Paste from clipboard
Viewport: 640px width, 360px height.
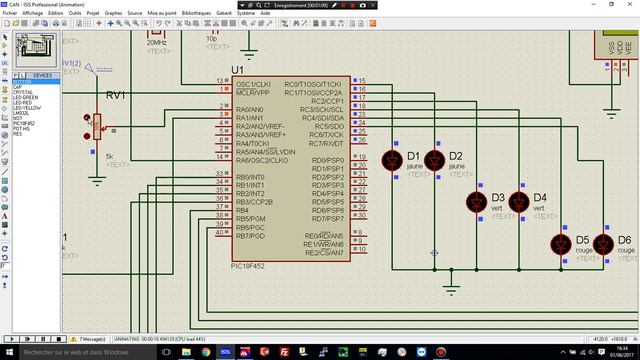196,24
